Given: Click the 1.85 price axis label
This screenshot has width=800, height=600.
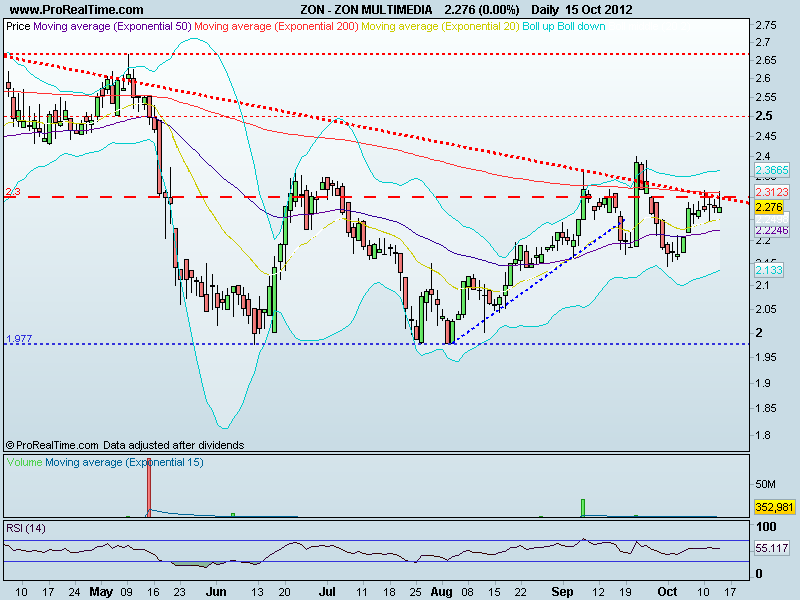Looking at the screenshot, I should point(766,408).
